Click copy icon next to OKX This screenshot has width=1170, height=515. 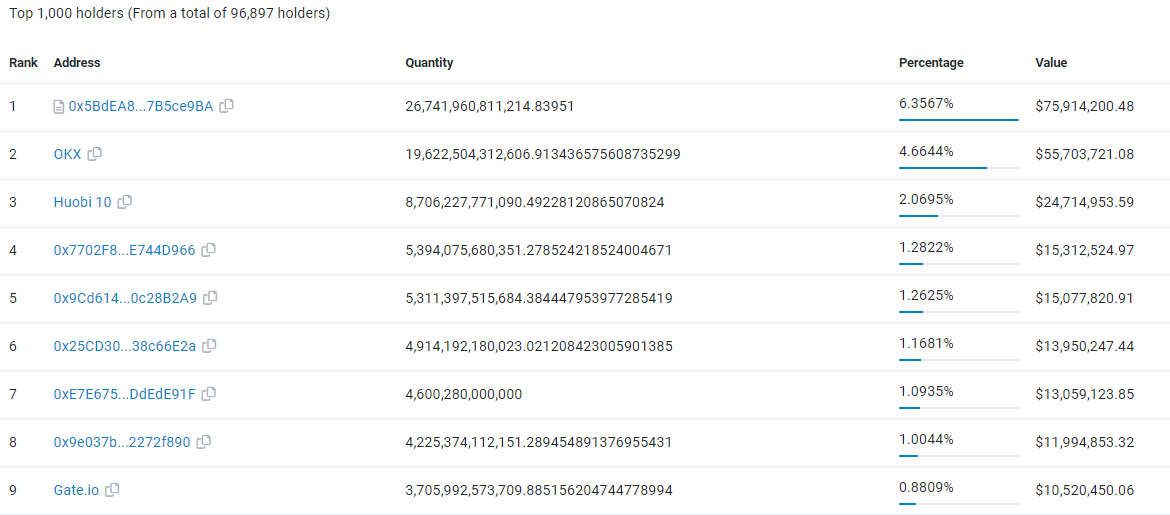95,154
